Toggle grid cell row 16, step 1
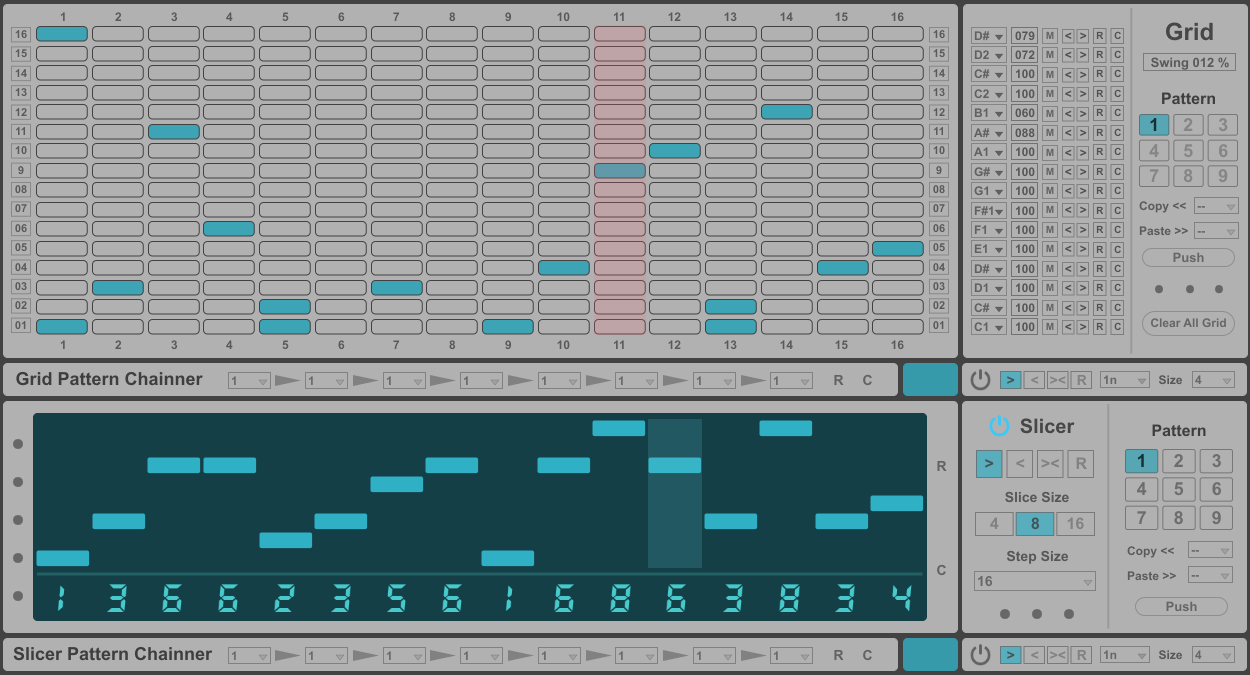This screenshot has width=1250, height=675. (62, 34)
